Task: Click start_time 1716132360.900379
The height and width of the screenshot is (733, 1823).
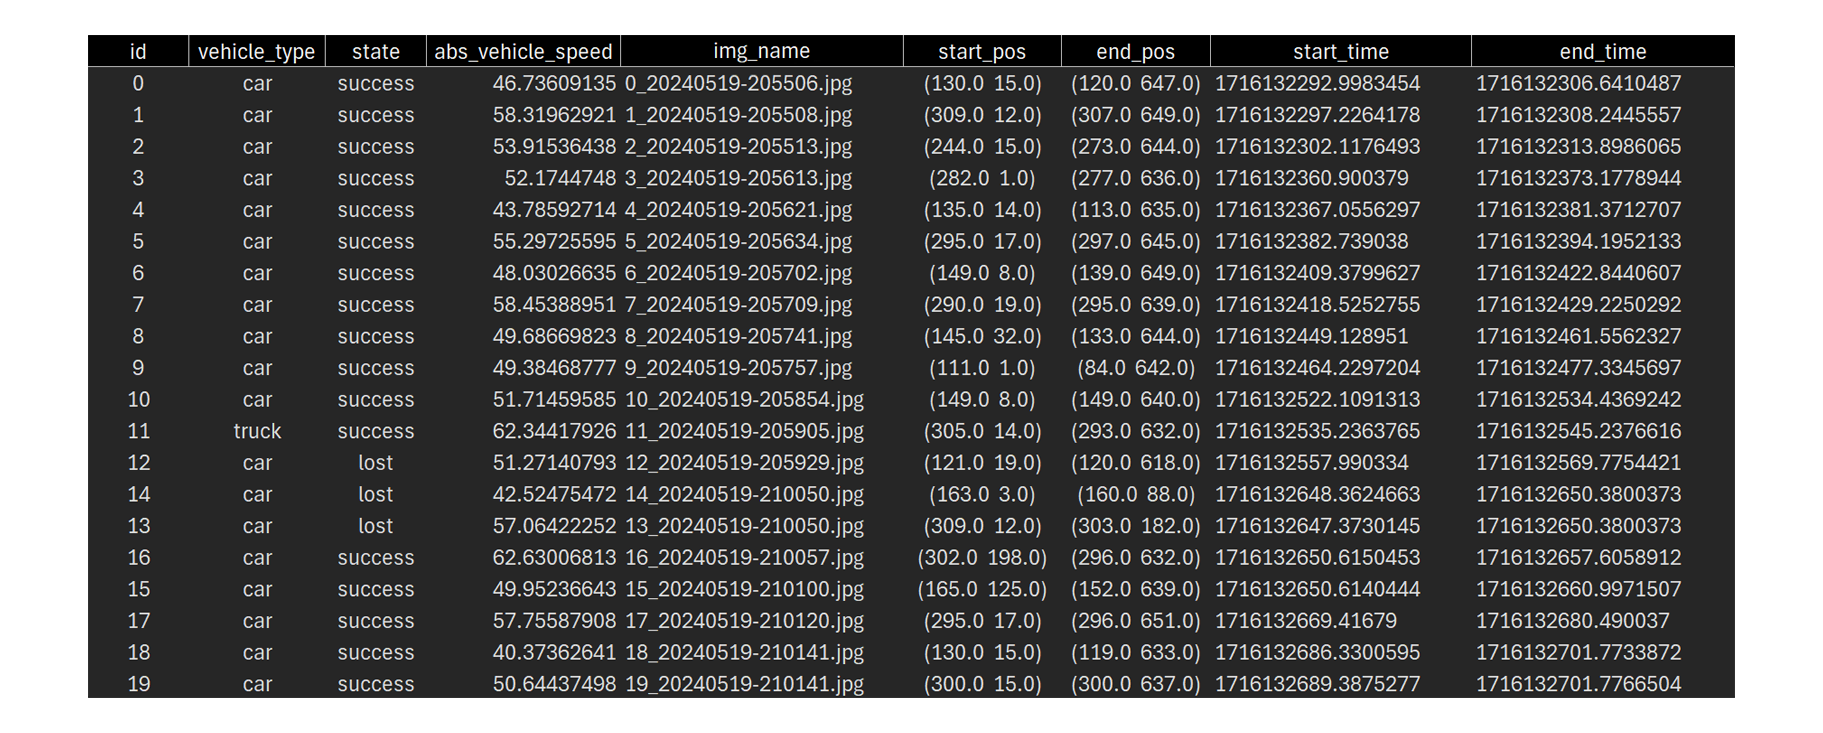Action: click(x=1312, y=178)
